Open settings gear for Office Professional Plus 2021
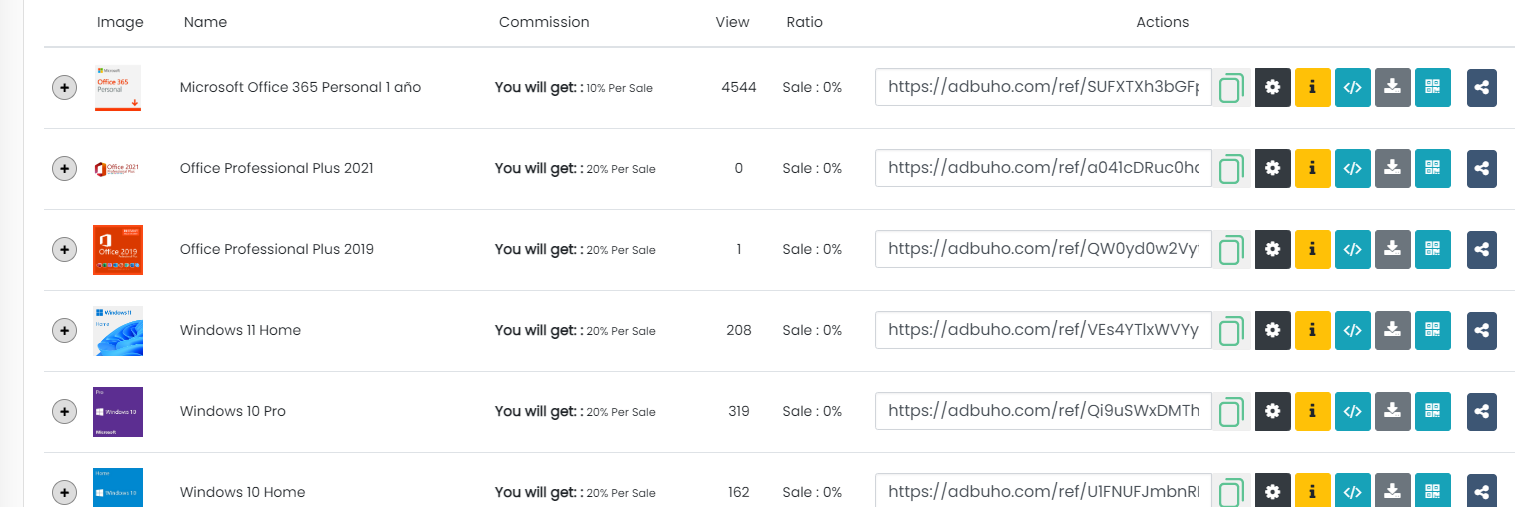This screenshot has height=507, width=1523. tap(1272, 168)
